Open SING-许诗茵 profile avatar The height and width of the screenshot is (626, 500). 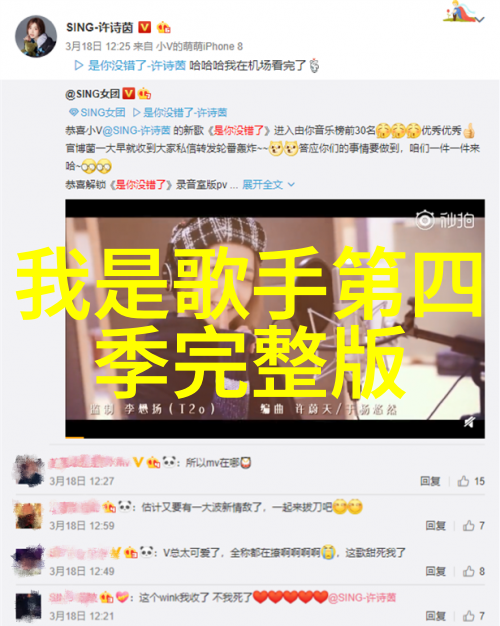tap(36, 37)
